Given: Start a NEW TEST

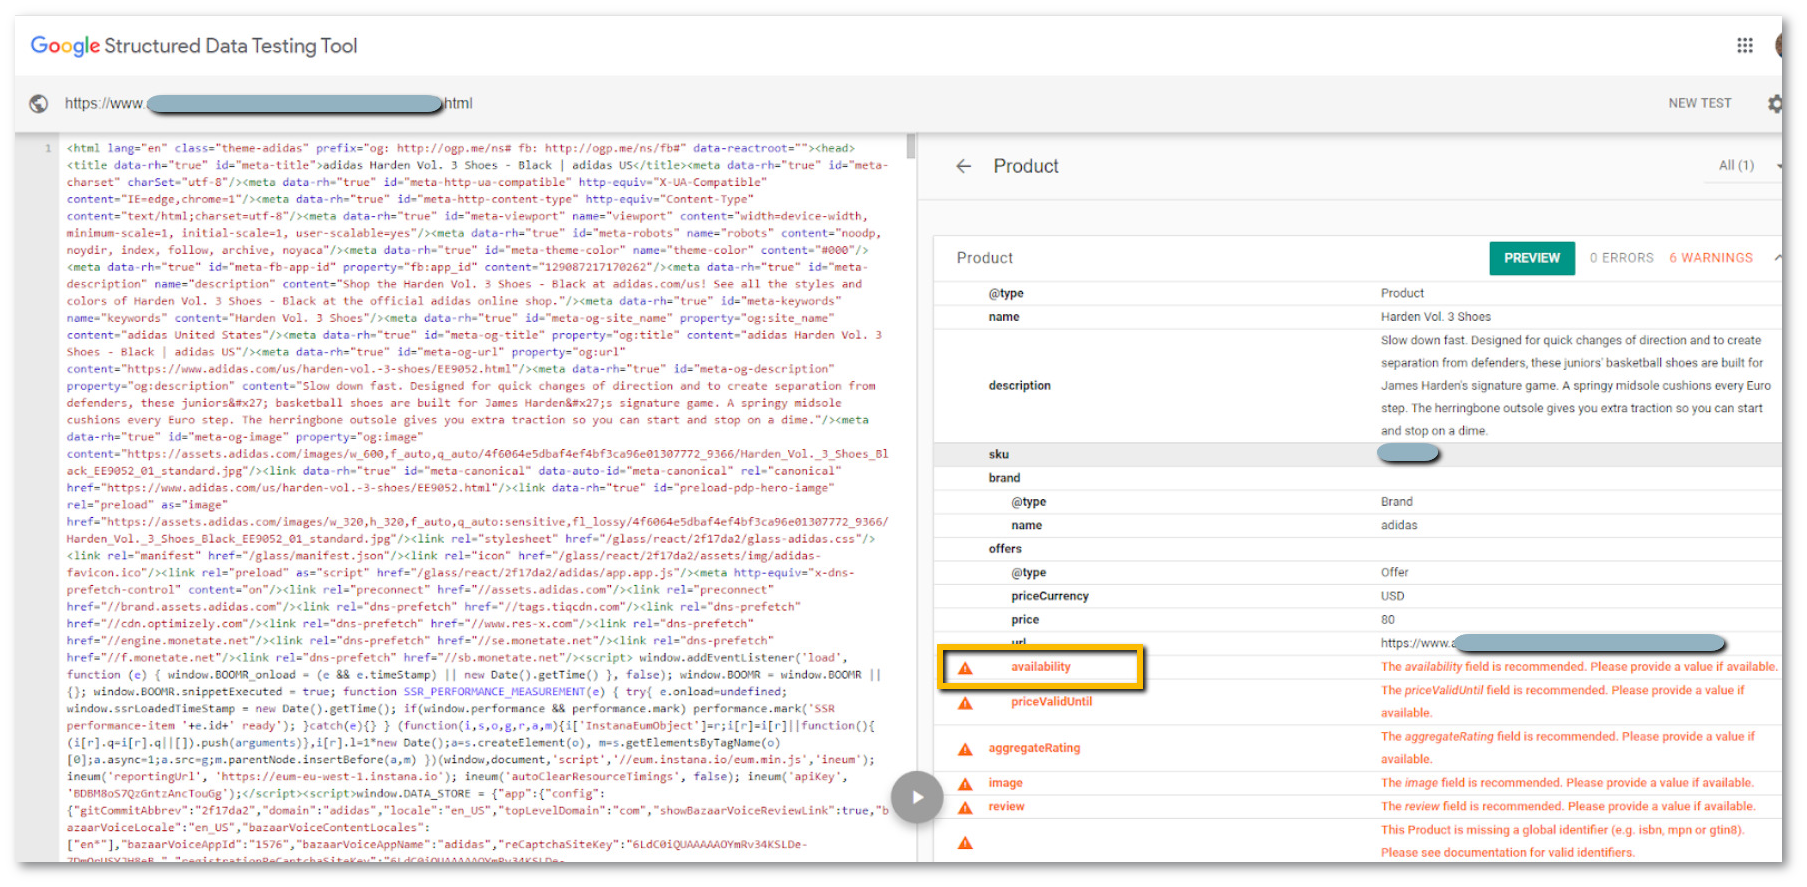Looking at the screenshot, I should [1699, 103].
